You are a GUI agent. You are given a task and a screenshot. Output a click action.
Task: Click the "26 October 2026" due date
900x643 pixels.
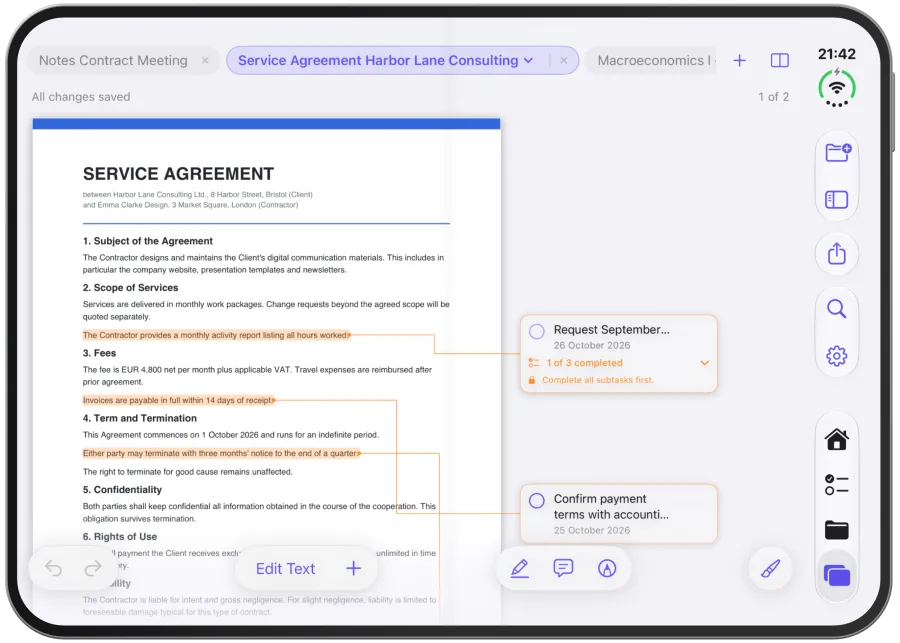click(592, 345)
